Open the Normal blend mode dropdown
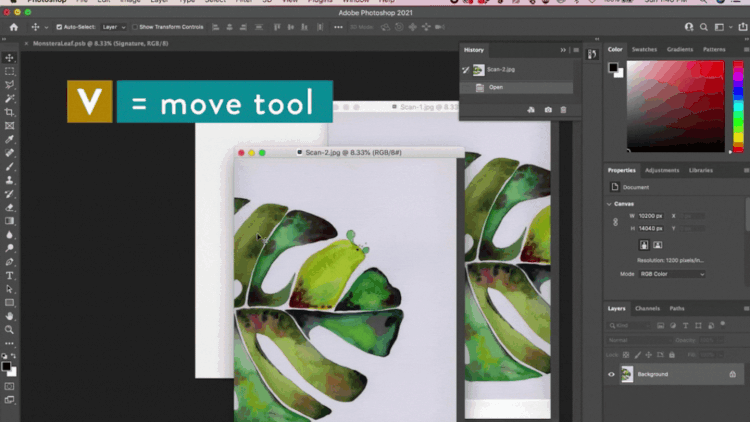This screenshot has height=422, width=750. 639,340
